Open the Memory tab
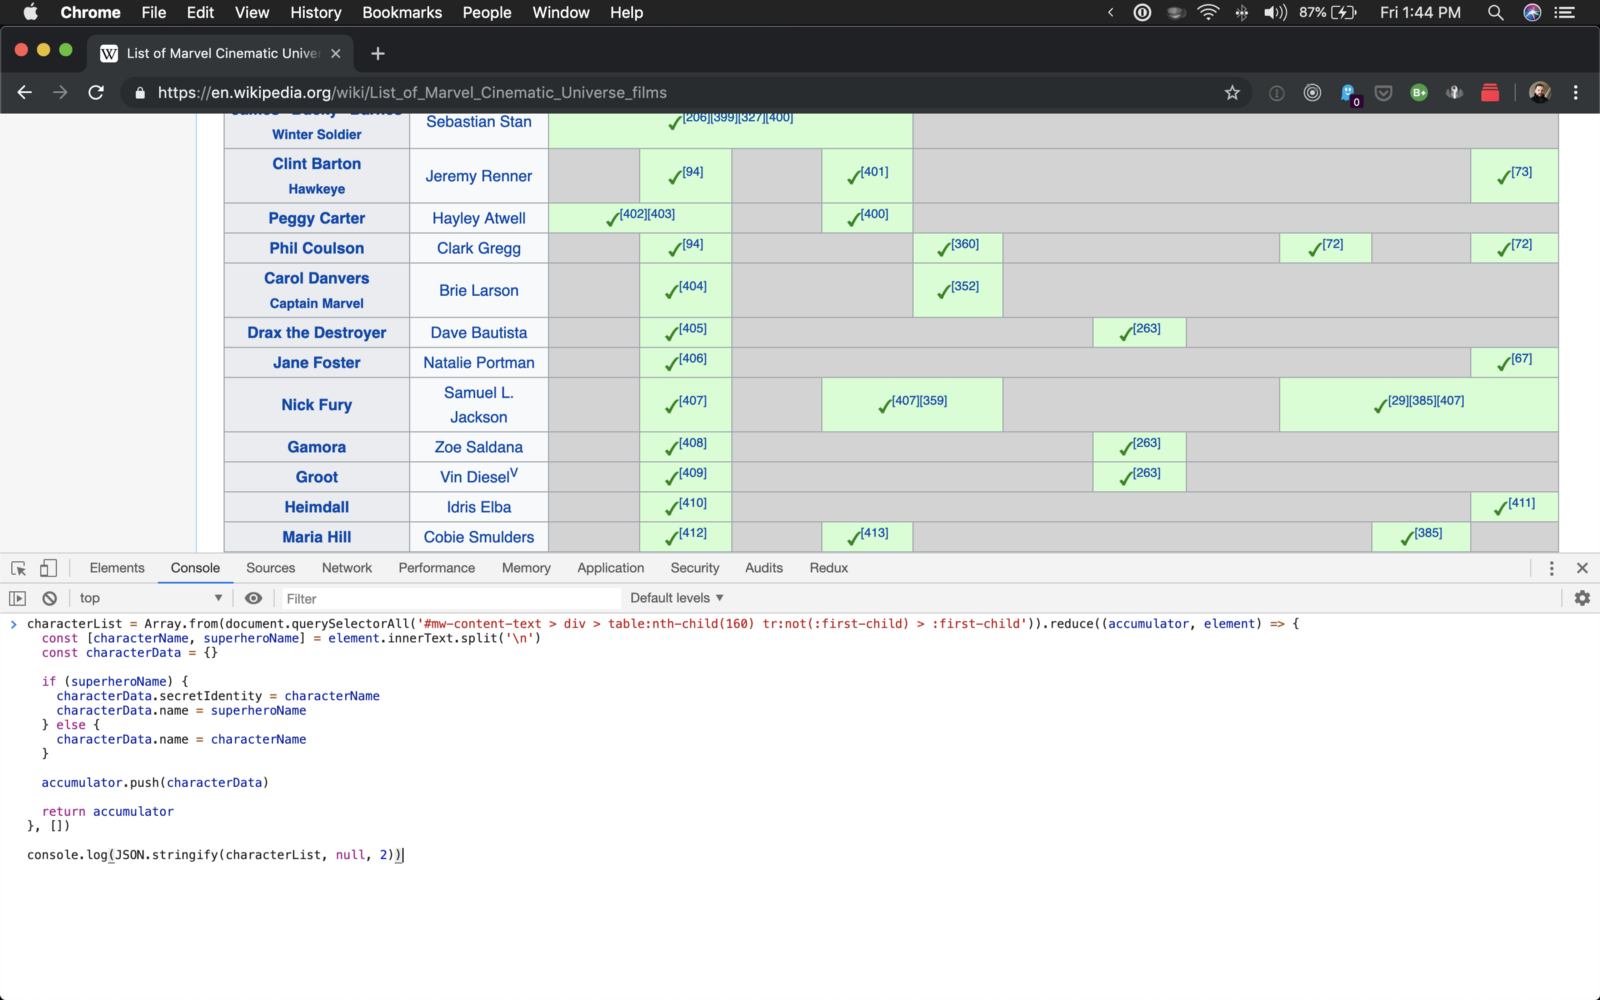 pyautogui.click(x=526, y=568)
